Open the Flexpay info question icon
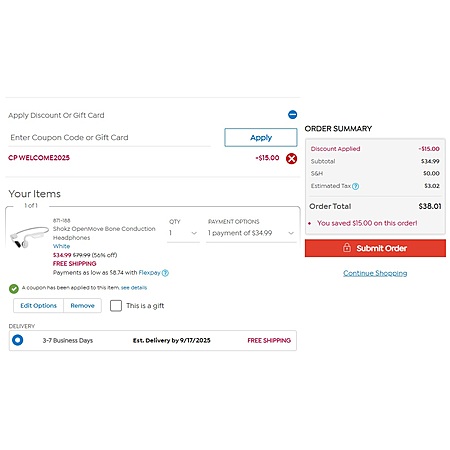The height and width of the screenshot is (450, 450). (x=165, y=273)
